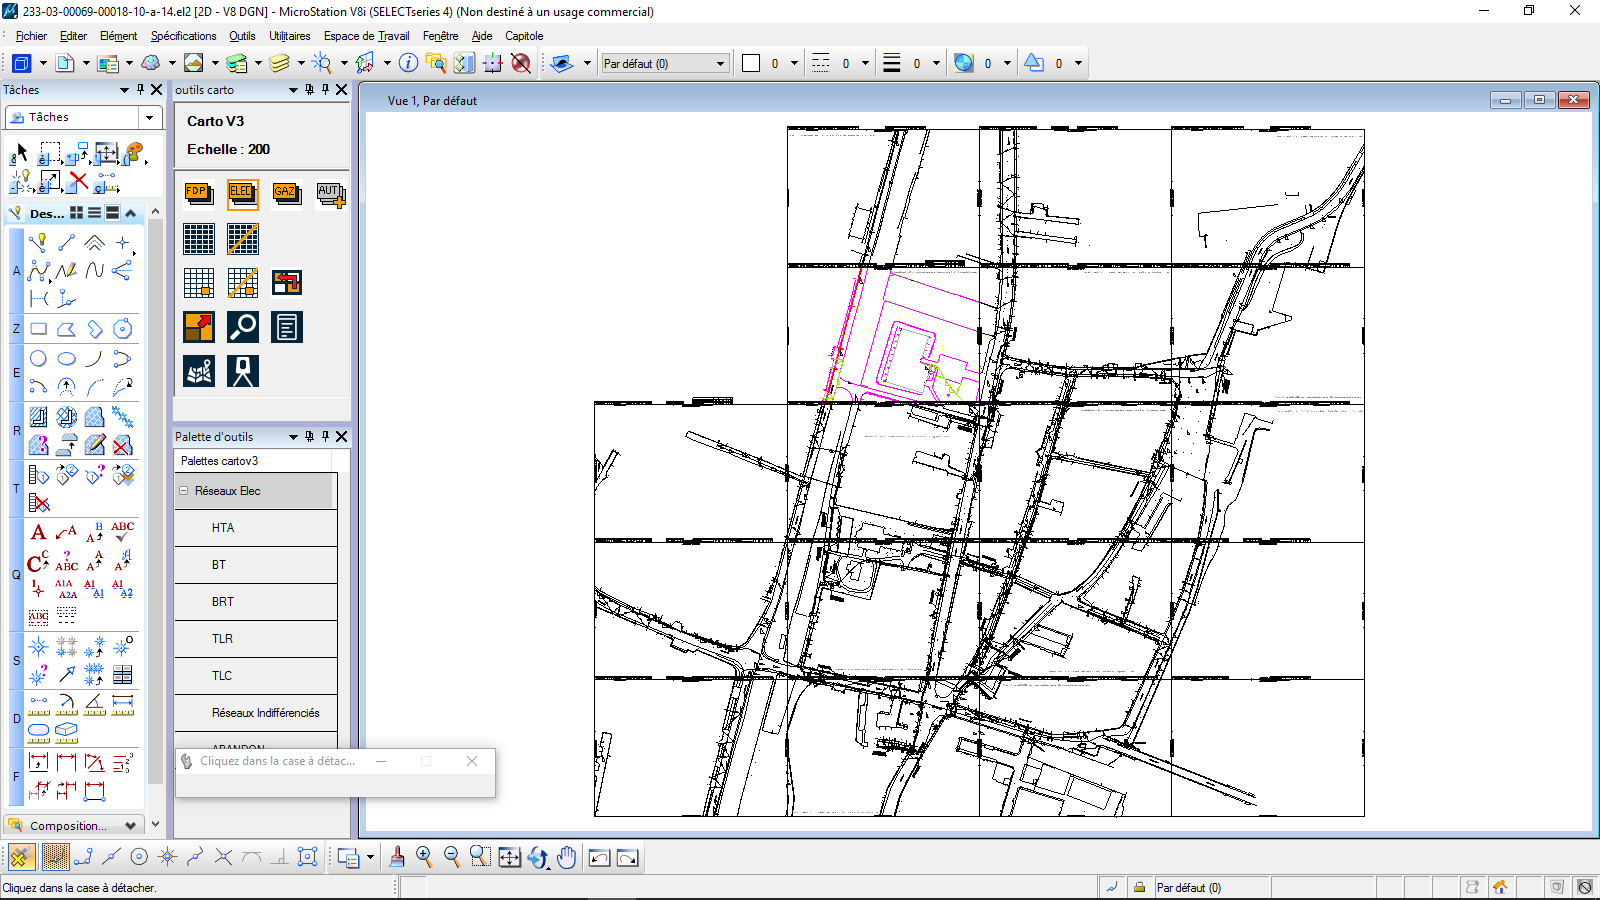Expand the Tâches combo box

[150, 118]
